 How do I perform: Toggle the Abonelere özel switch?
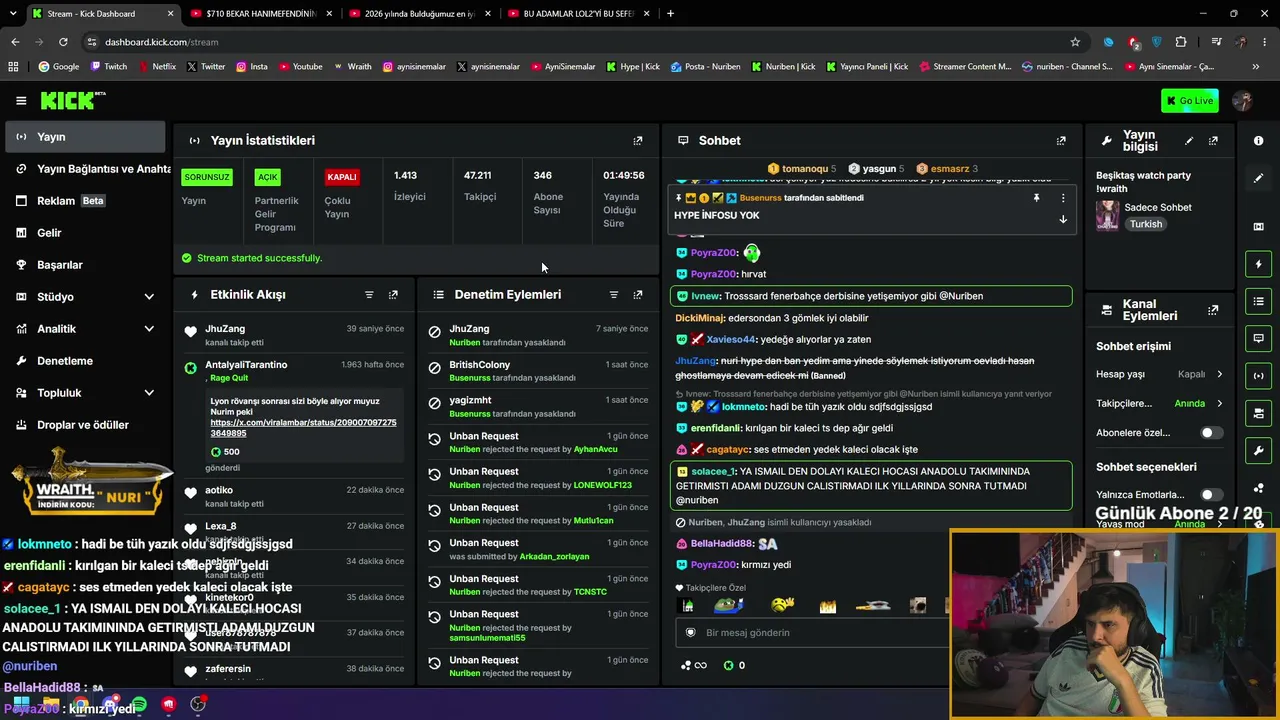coord(1211,433)
